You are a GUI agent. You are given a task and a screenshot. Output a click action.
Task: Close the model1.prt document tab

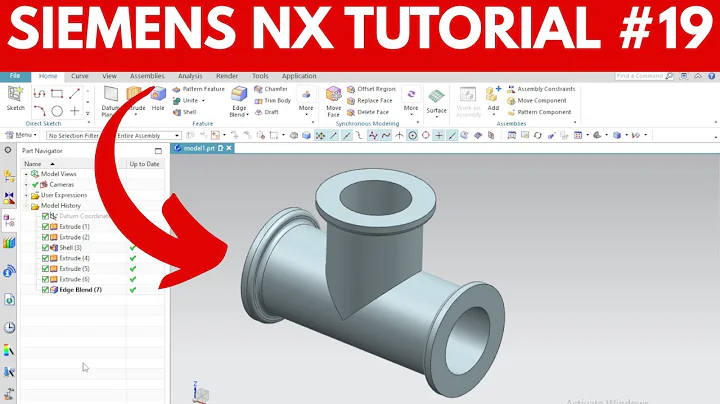(x=229, y=148)
